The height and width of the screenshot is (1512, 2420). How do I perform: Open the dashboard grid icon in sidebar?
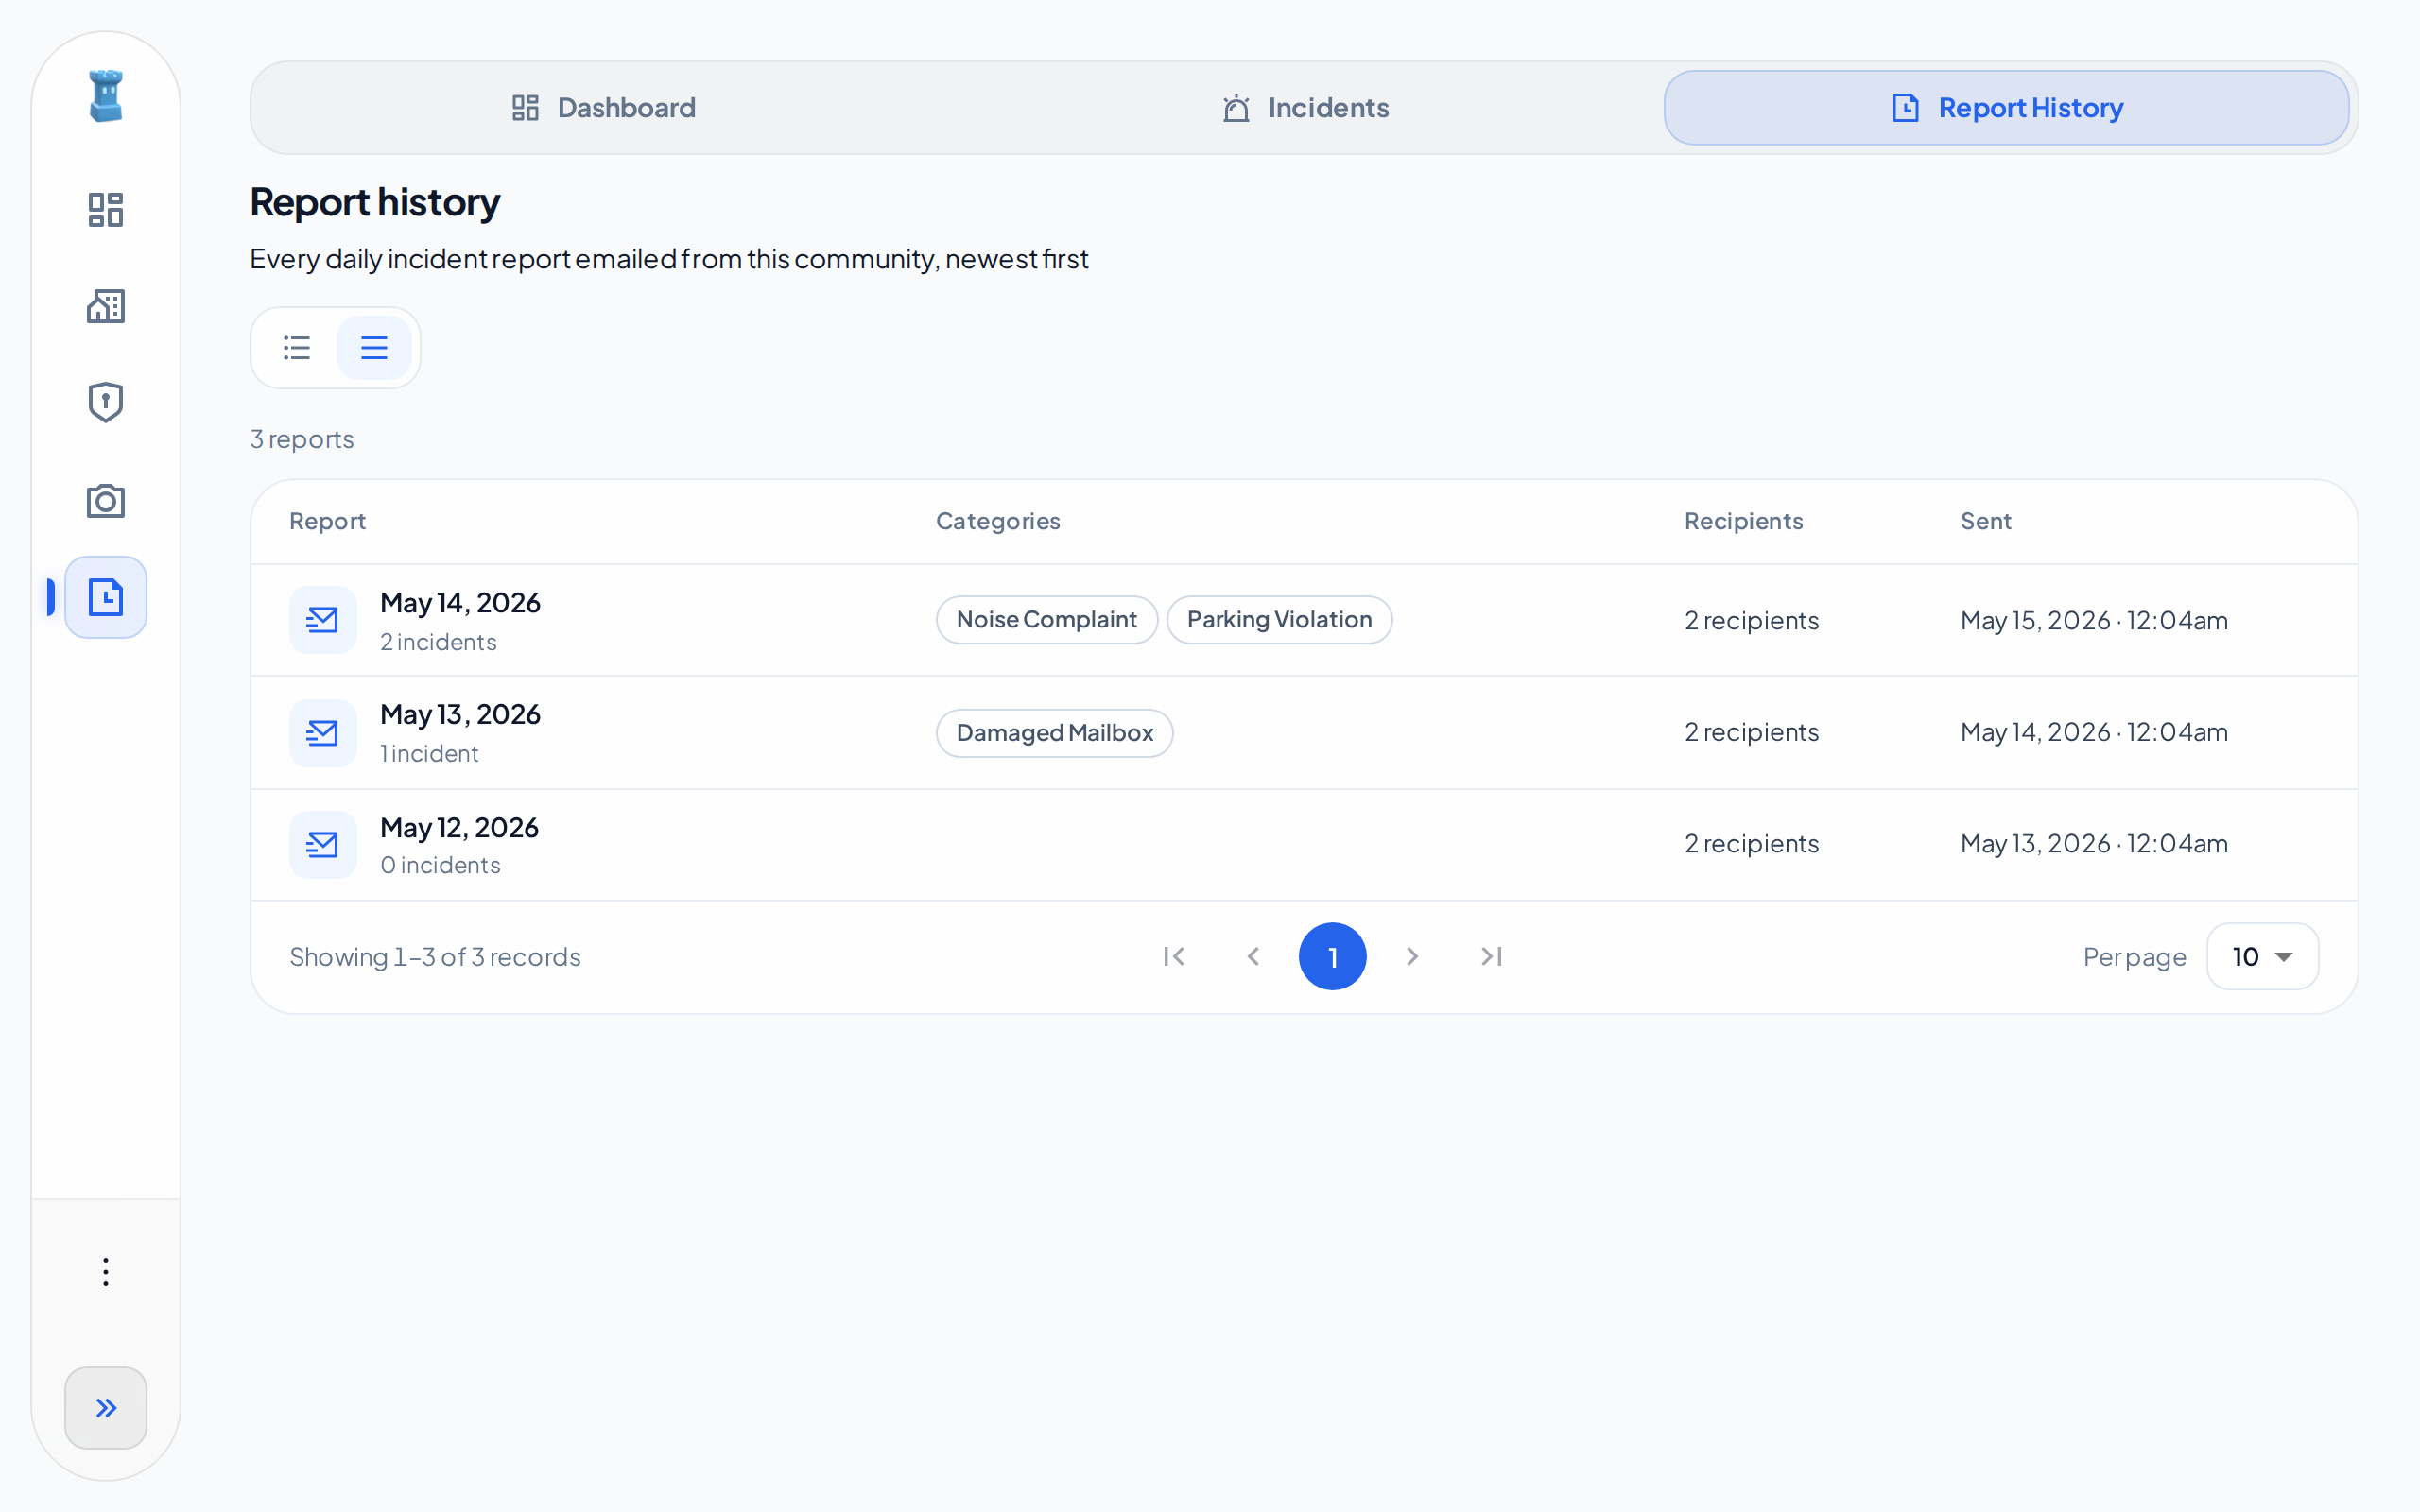point(105,210)
